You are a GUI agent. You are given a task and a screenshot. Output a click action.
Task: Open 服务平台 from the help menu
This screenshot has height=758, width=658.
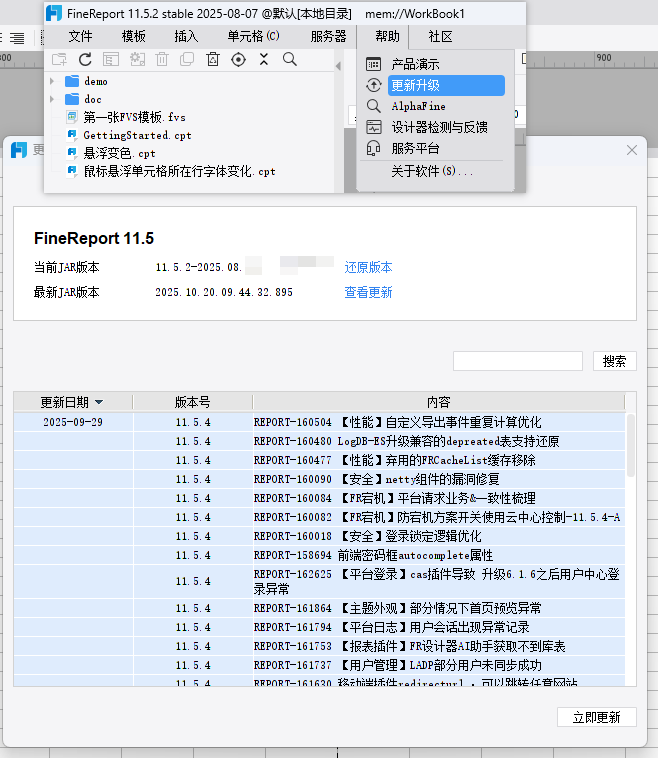click(416, 148)
